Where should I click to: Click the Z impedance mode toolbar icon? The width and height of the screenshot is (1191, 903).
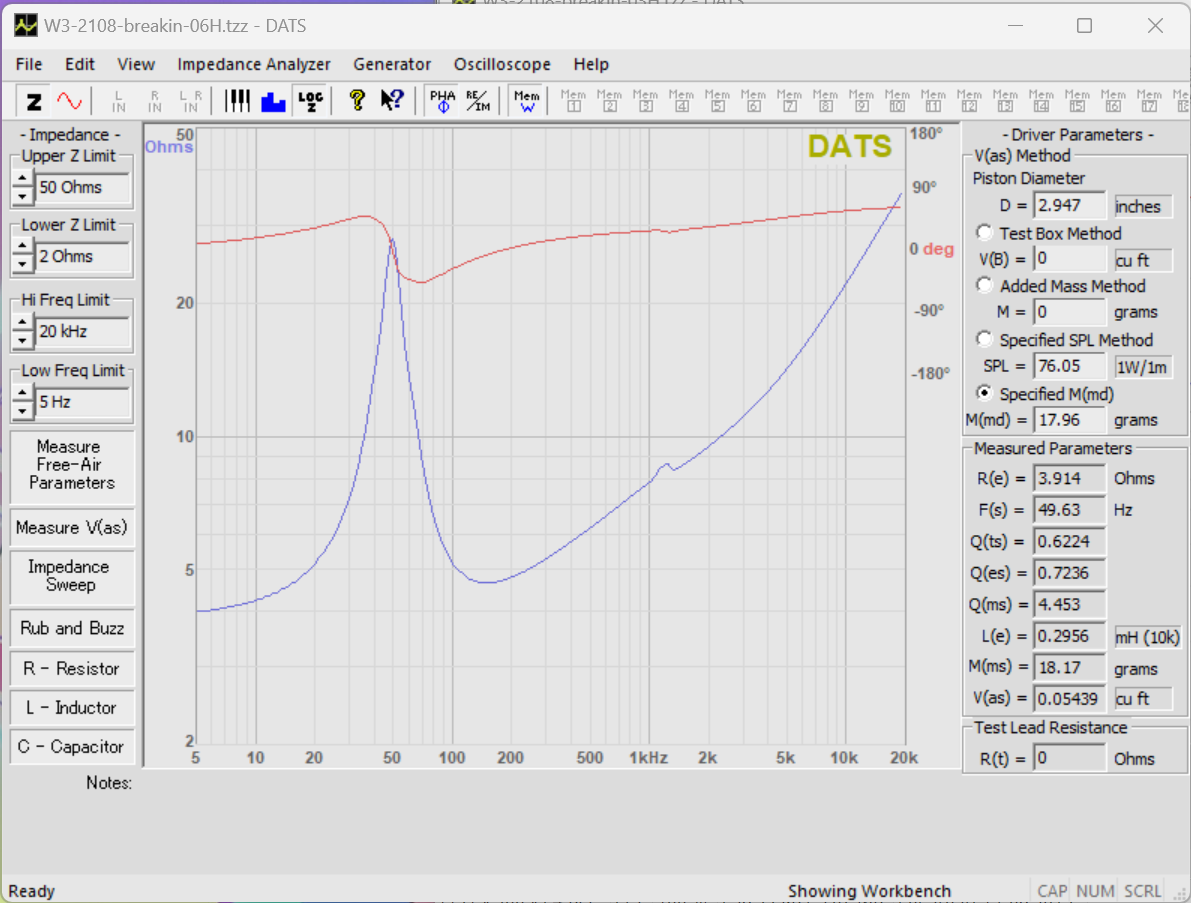(34, 101)
